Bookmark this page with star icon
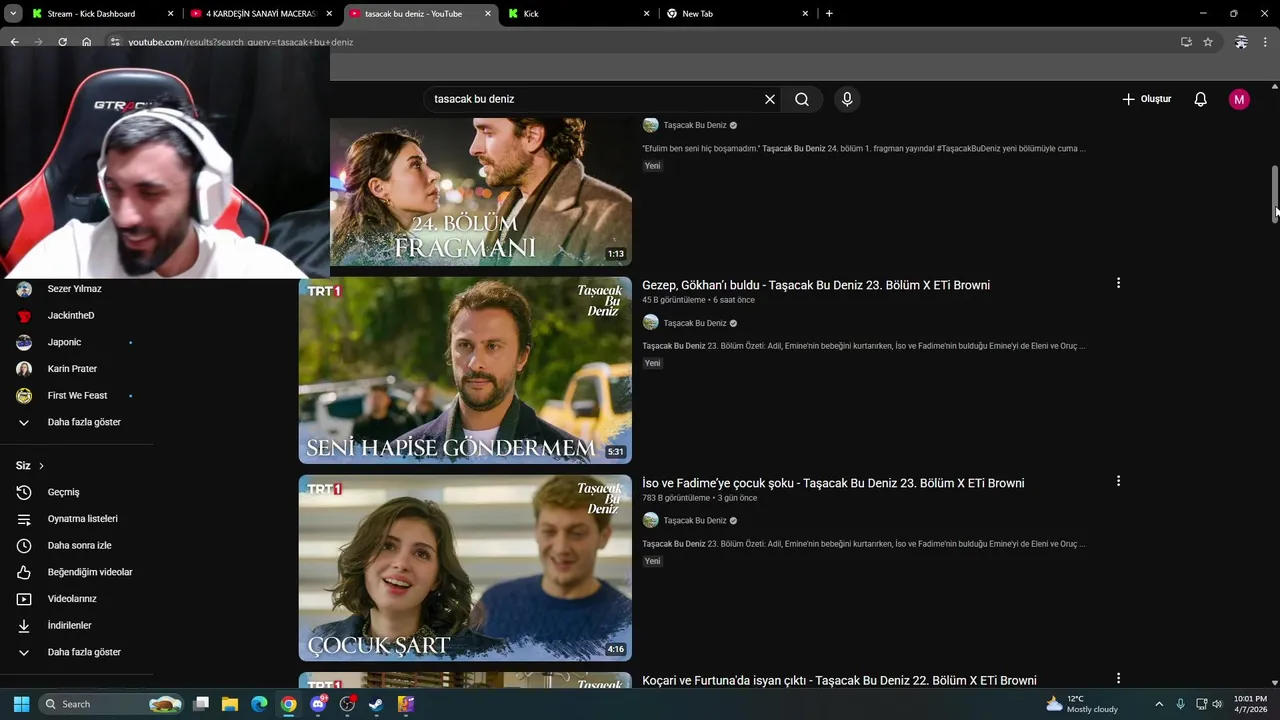1280x720 pixels. (x=1208, y=42)
